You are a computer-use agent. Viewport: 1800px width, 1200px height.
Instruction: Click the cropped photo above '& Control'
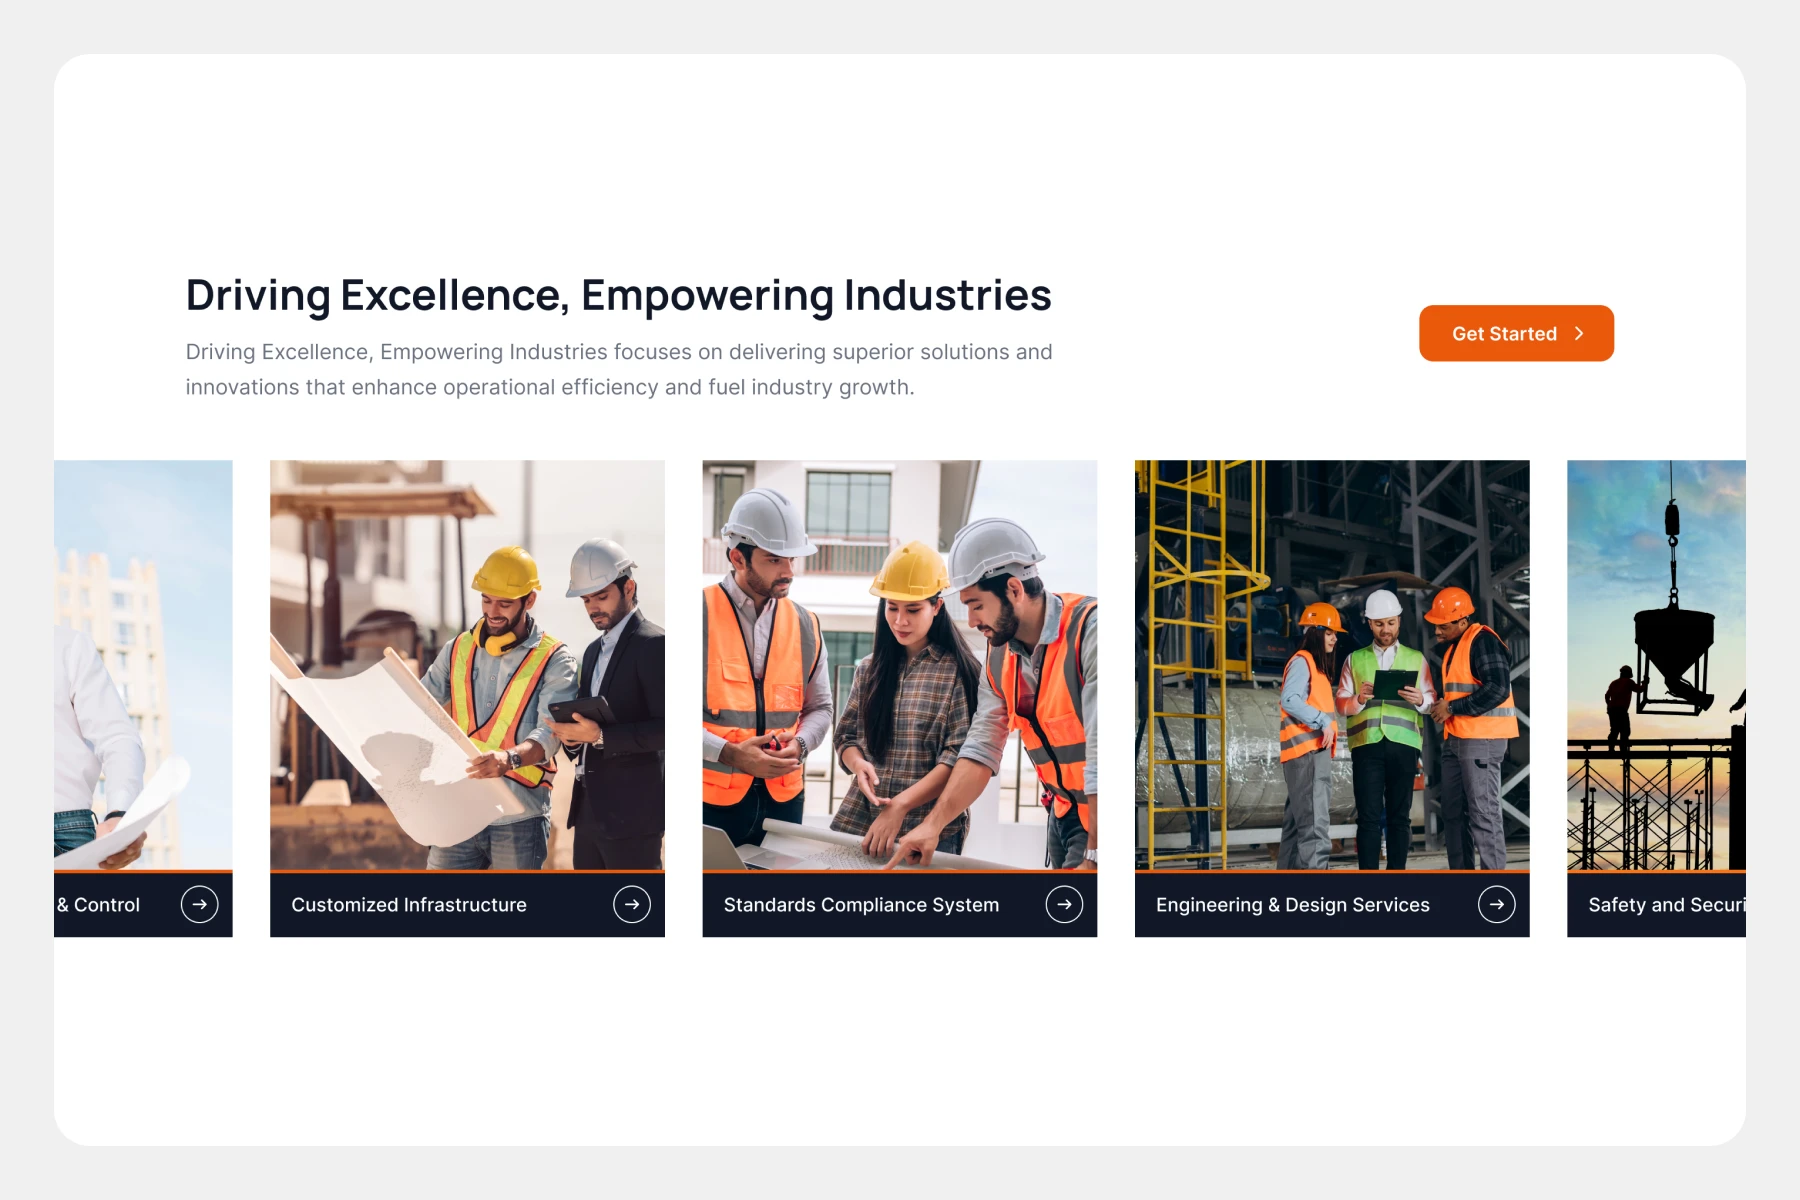[143, 665]
